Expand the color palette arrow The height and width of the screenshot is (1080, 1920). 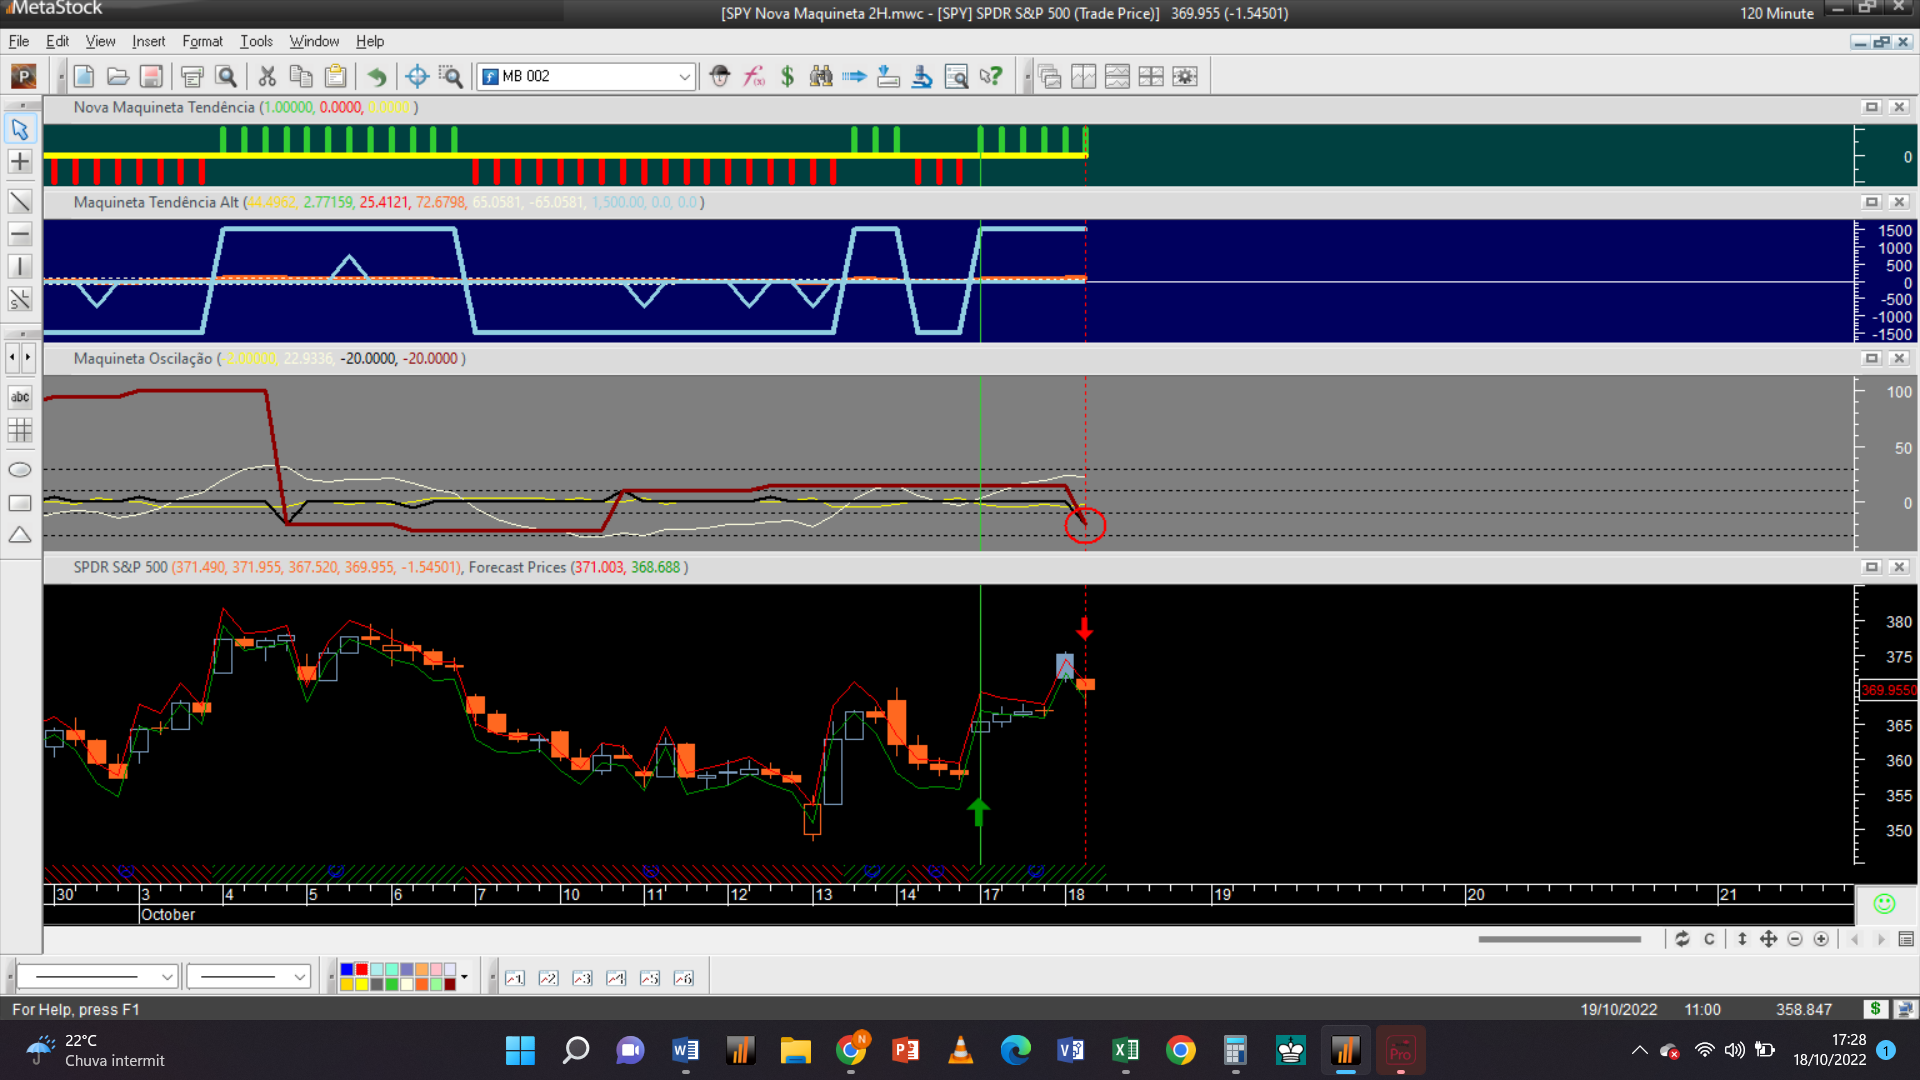click(464, 977)
